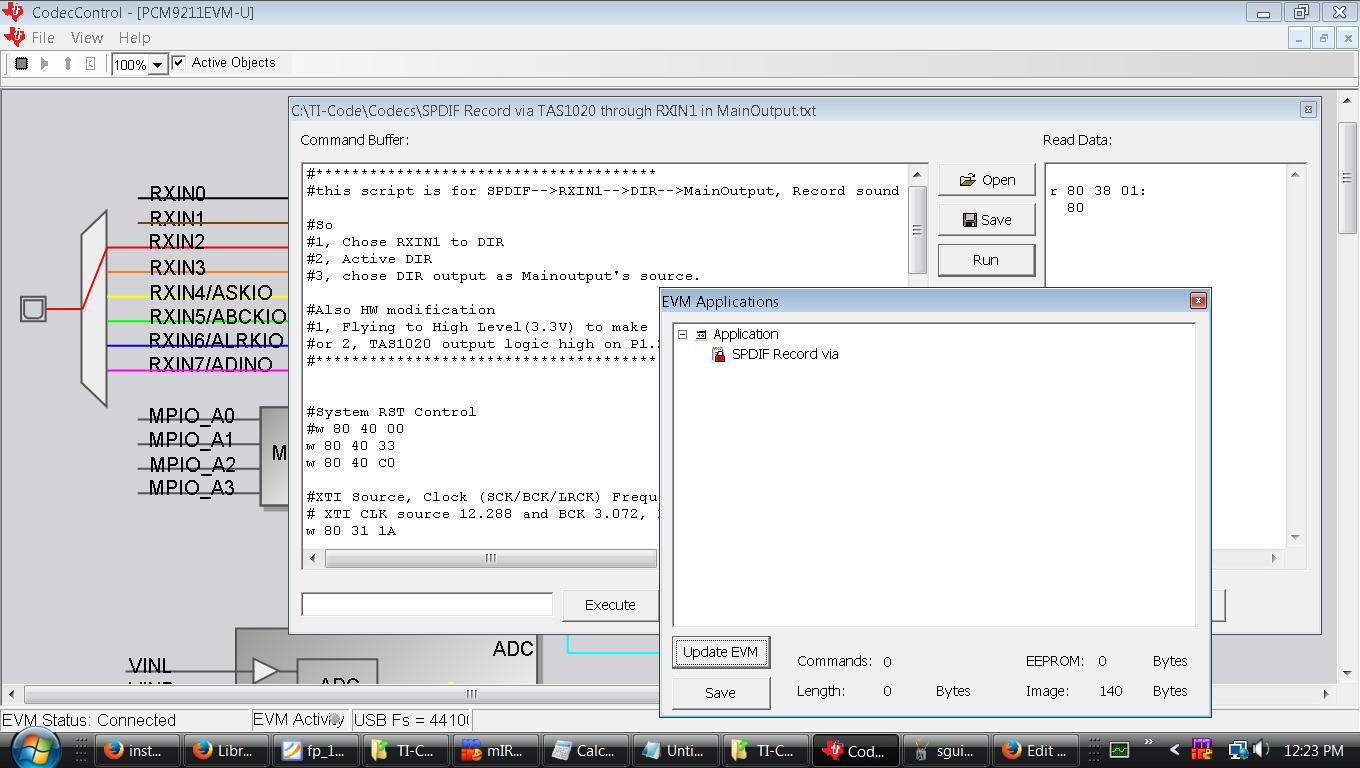
Task: Click the green run arrow toolbar icon
Action: (x=42, y=63)
